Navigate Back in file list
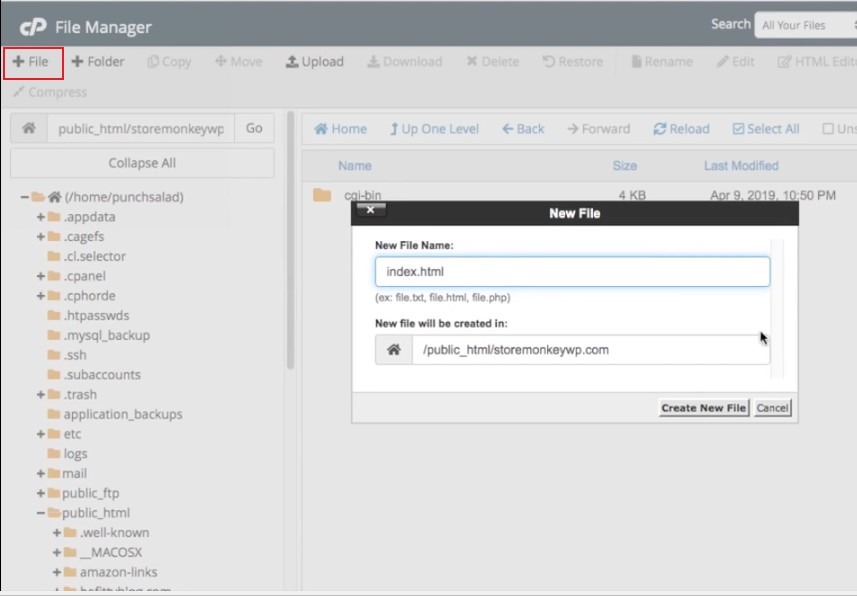This screenshot has height=596, width=857. tap(523, 129)
